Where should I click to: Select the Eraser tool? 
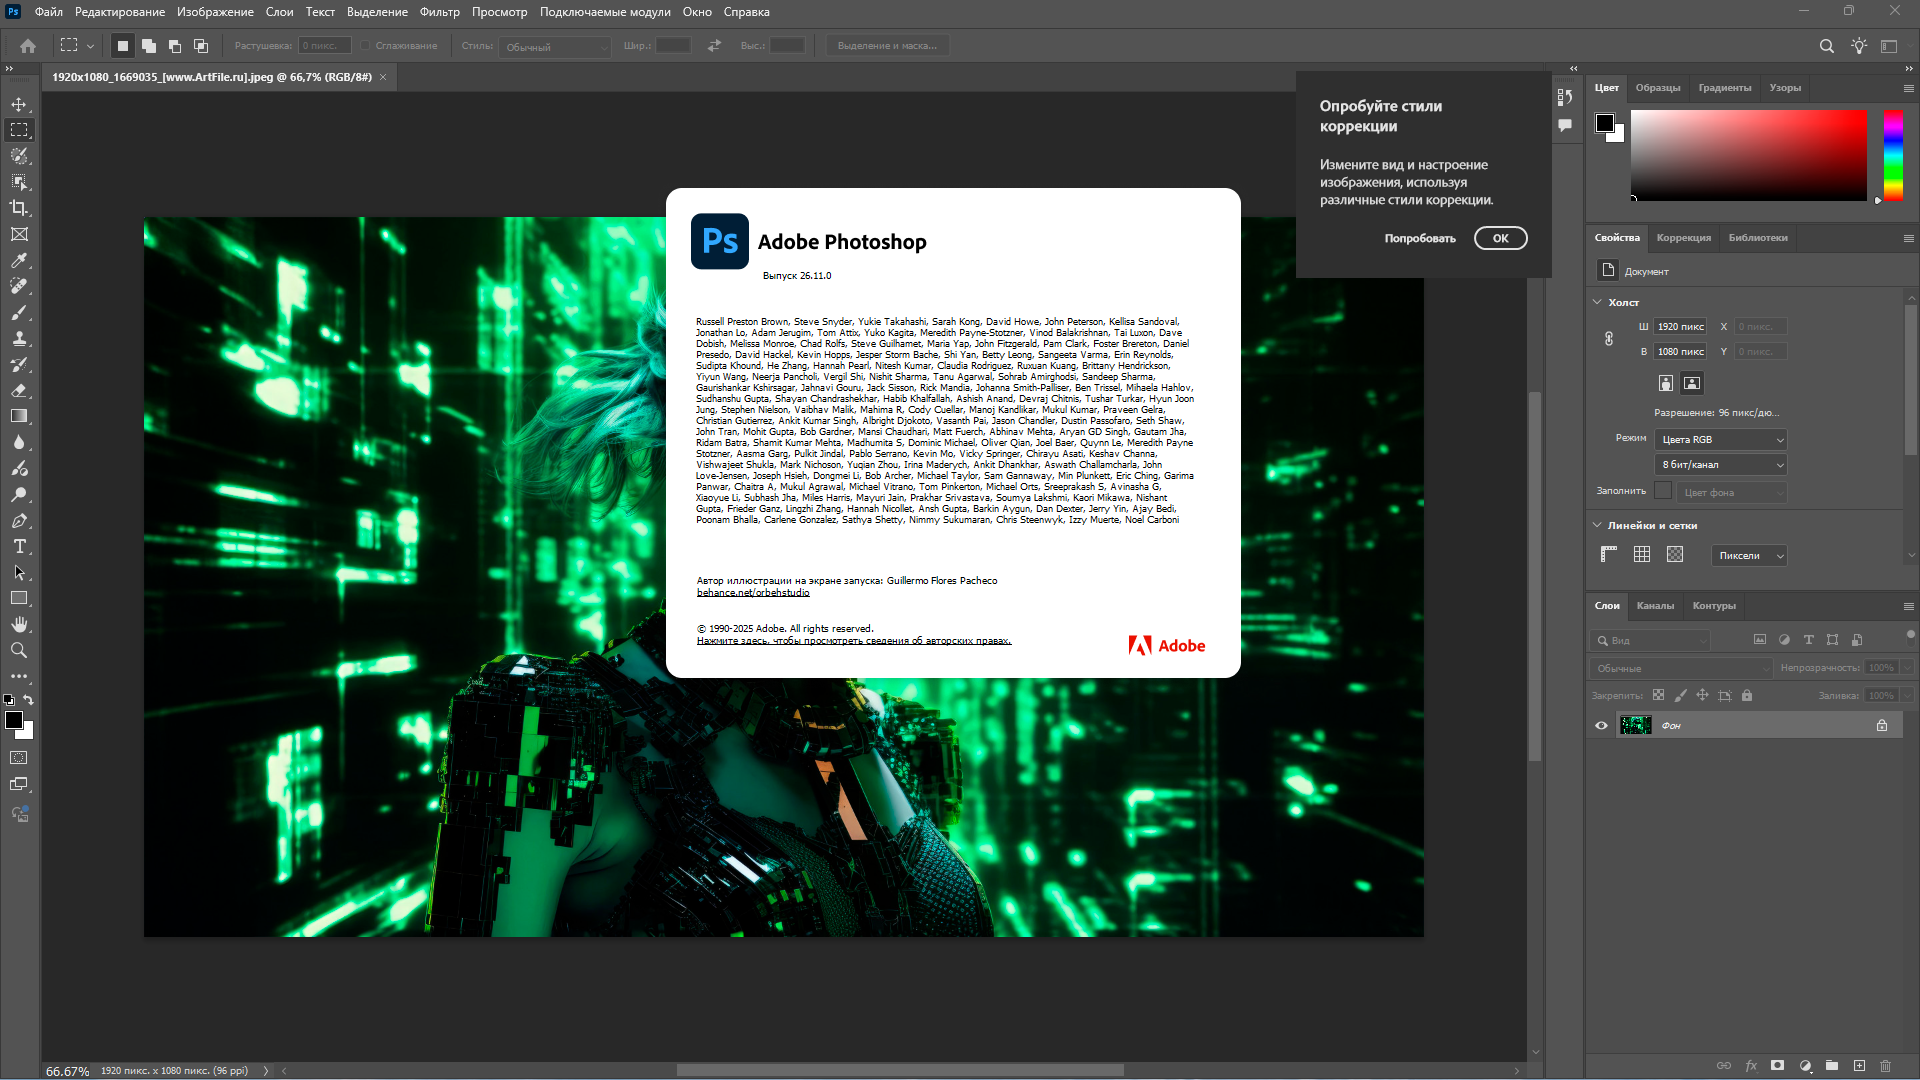point(19,390)
